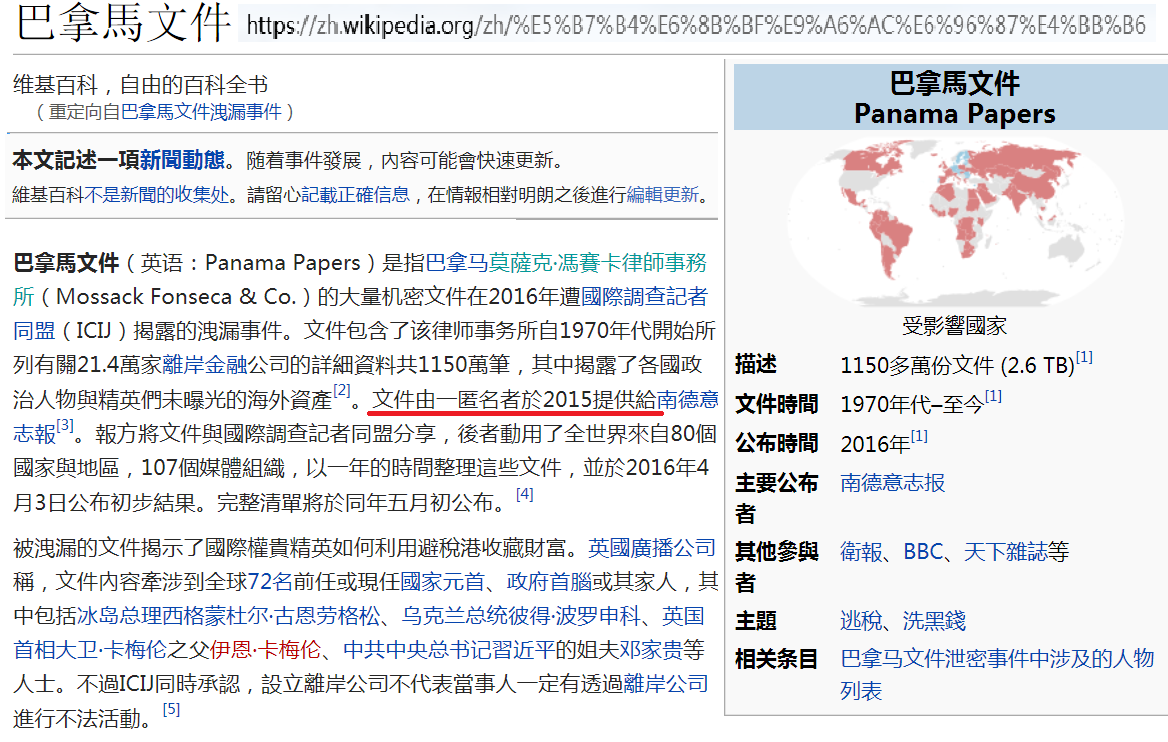Image resolution: width=1168 pixels, height=742 pixels.
Task: Click the infobox heading Panama Papers
Action: click(x=954, y=114)
